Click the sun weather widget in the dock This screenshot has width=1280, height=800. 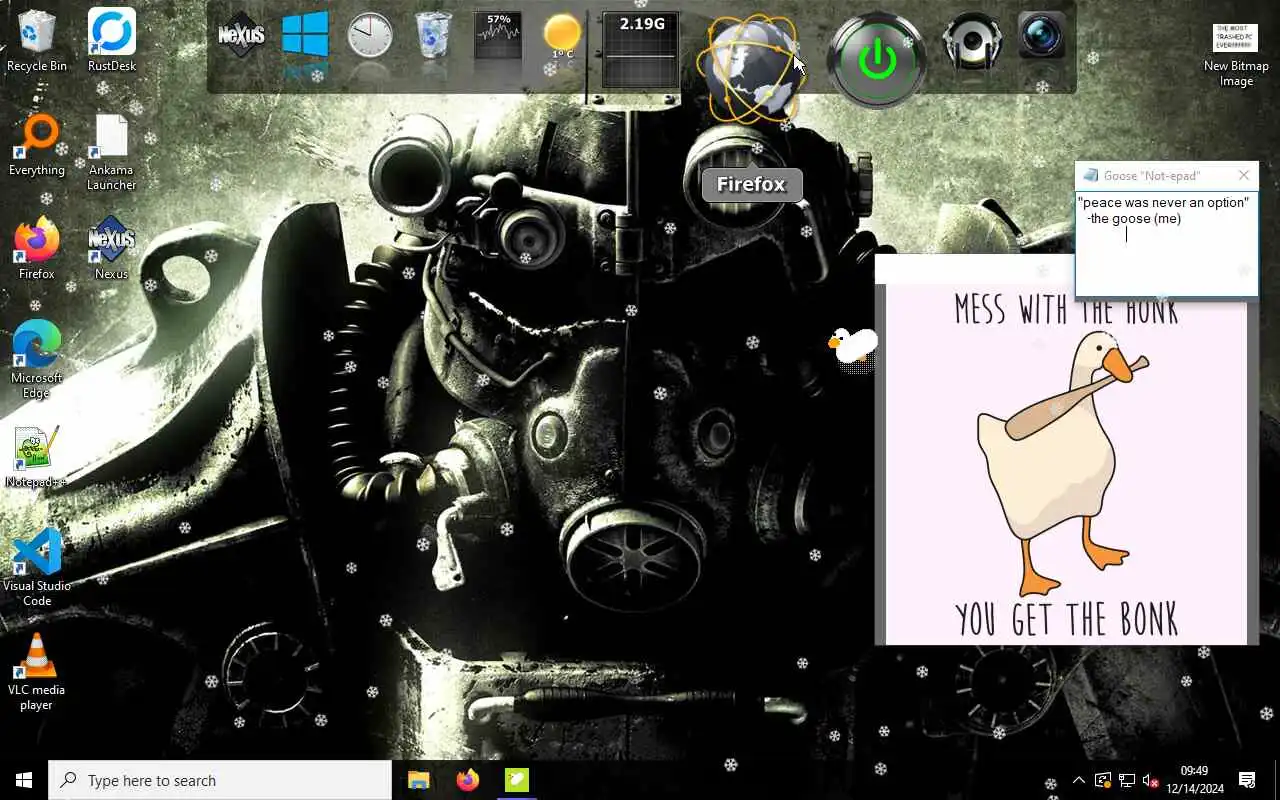pyautogui.click(x=562, y=37)
